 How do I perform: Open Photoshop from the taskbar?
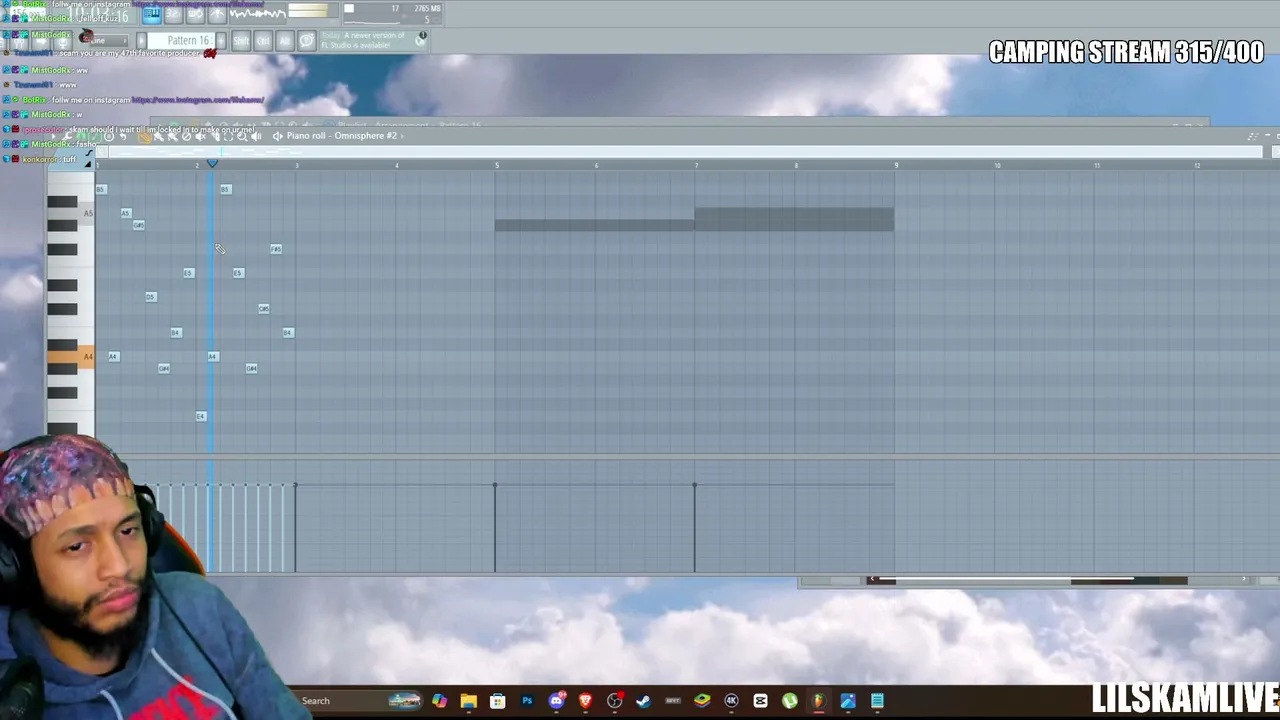coord(527,701)
